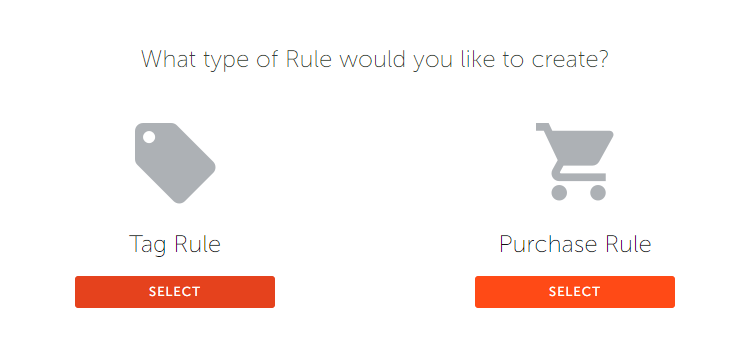Click the heading asking what Rule type to create
The image size is (731, 363).
375,60
